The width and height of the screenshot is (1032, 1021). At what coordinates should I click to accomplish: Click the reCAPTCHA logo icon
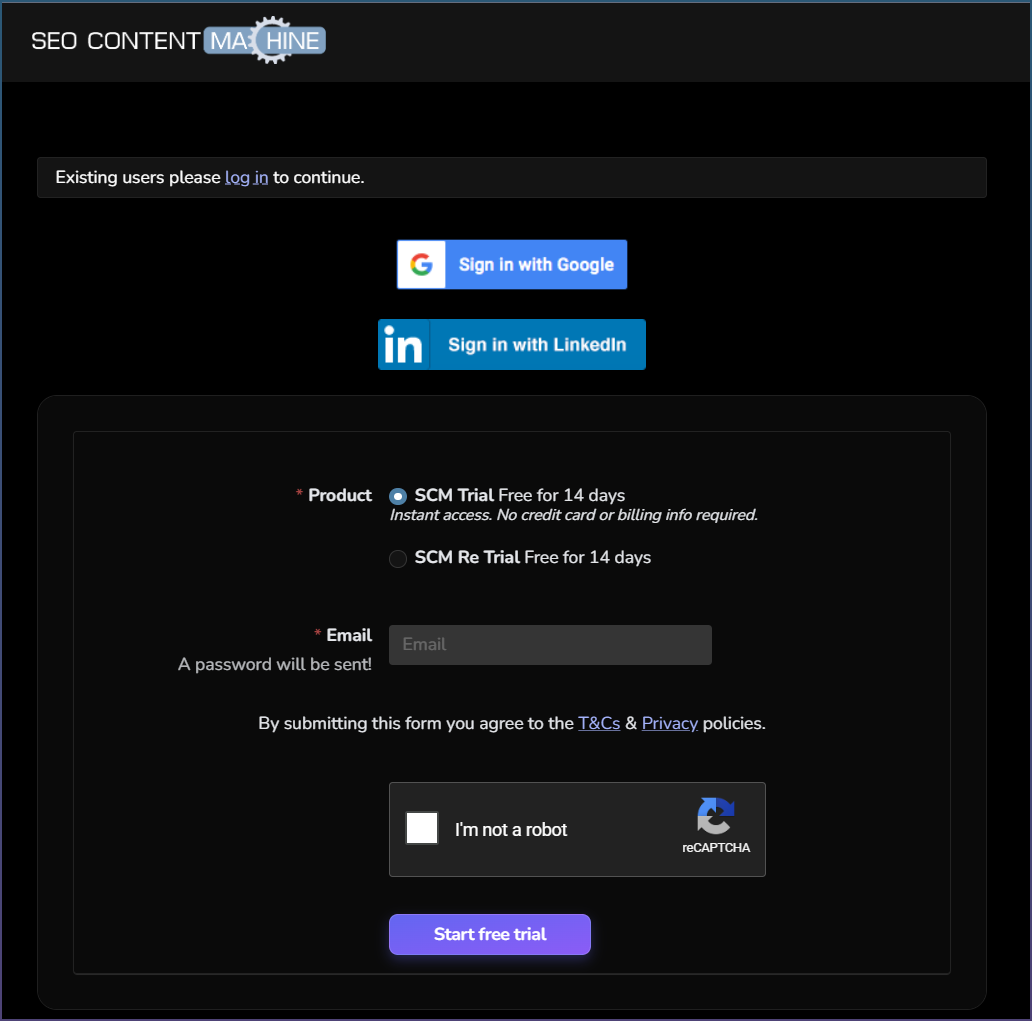[x=715, y=816]
